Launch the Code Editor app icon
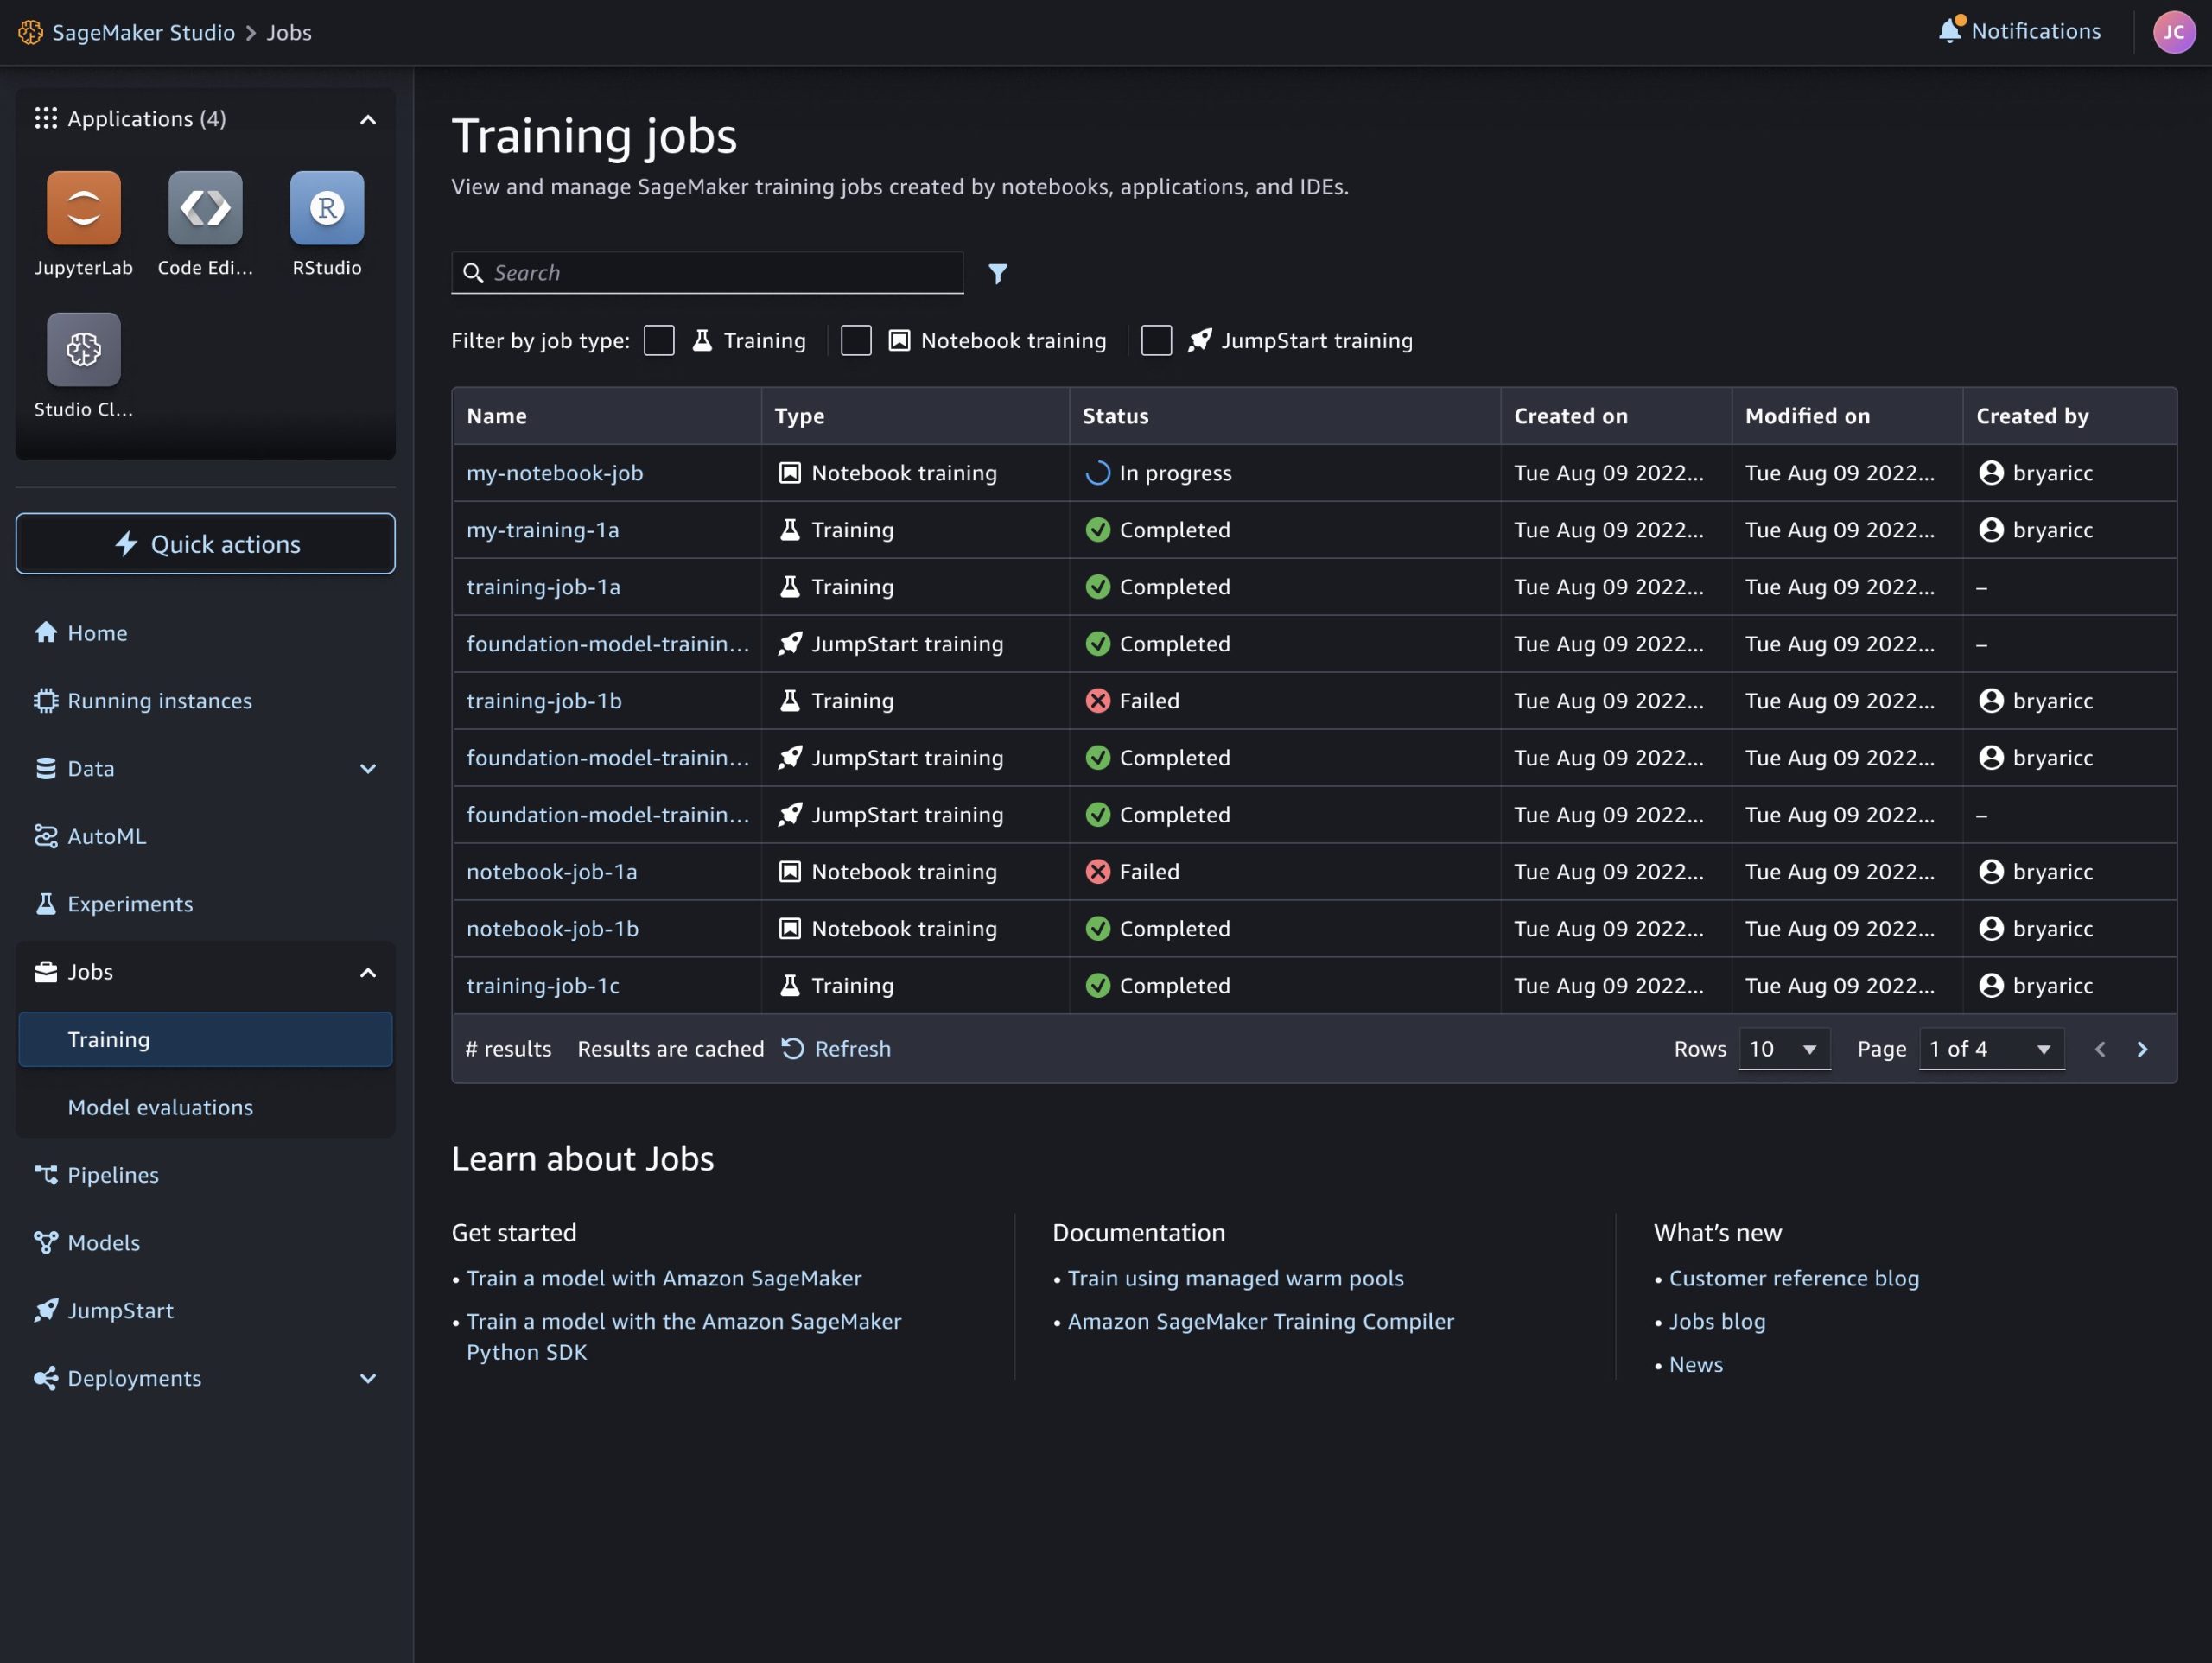Image resolution: width=2212 pixels, height=1663 pixels. click(x=205, y=208)
